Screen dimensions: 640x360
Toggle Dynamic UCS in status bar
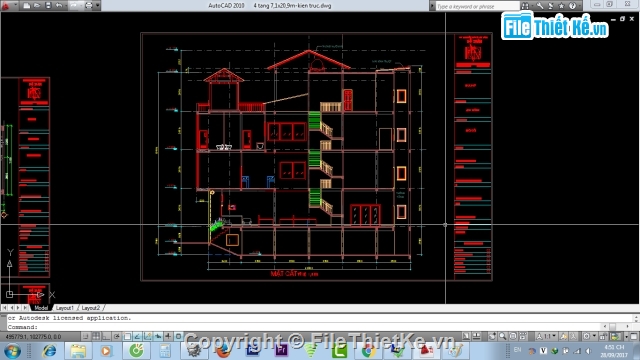click(148, 336)
